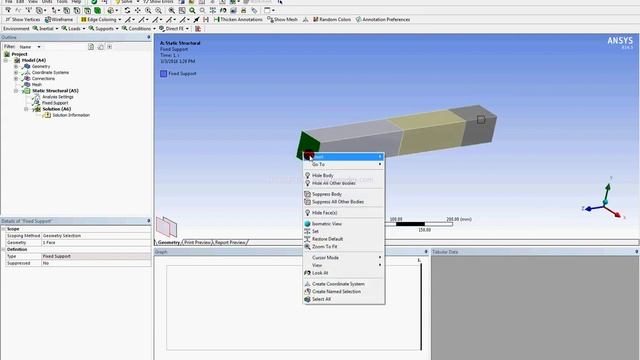640x360 pixels.
Task: Choose Restore Default from context menu
Action: (344, 239)
